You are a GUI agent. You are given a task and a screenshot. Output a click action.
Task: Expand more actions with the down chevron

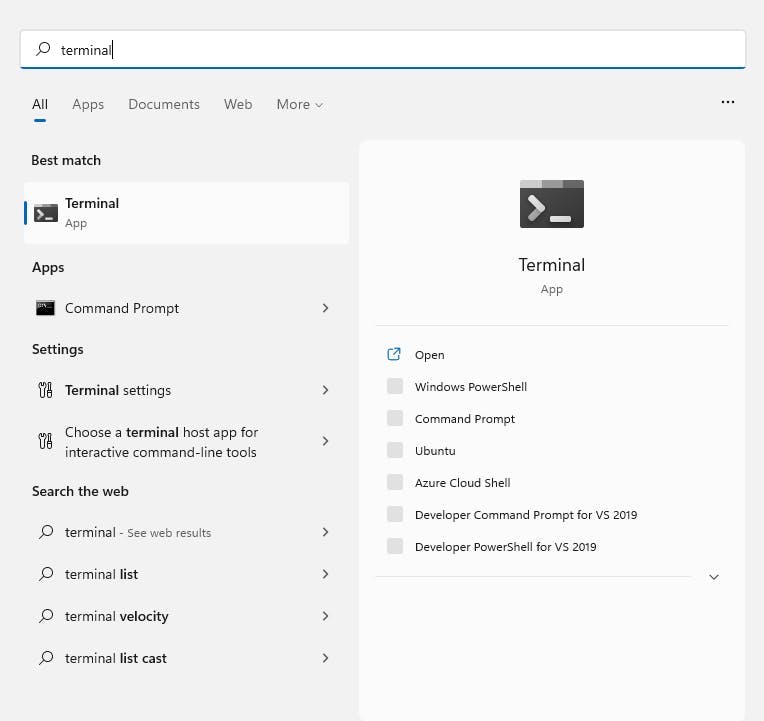[x=713, y=577]
